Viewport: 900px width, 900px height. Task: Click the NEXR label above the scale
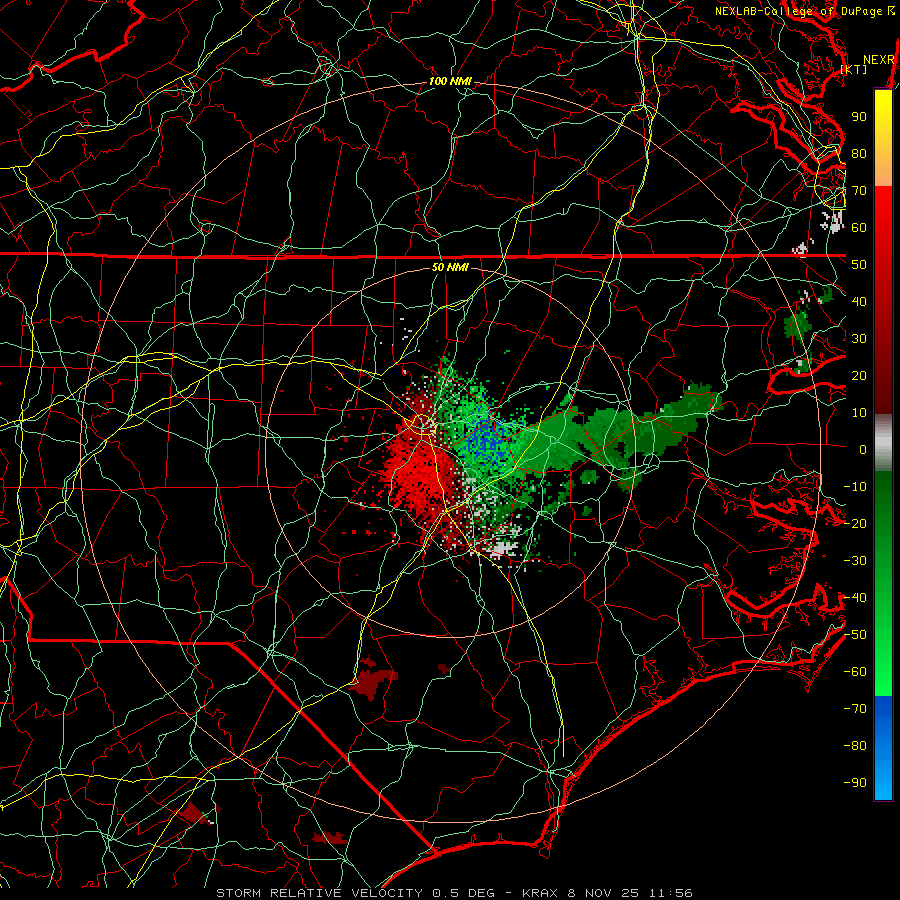(879, 60)
